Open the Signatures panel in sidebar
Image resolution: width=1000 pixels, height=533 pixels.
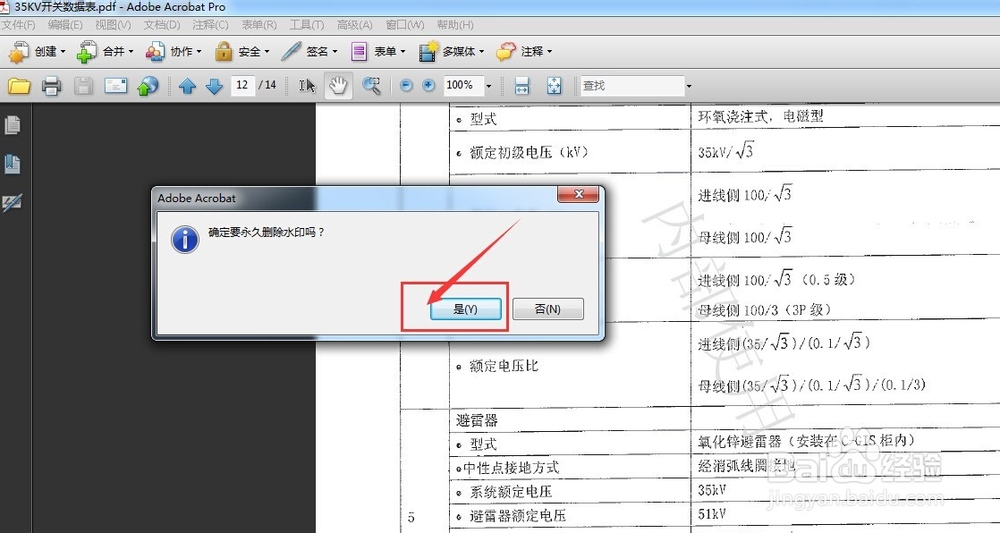[12, 203]
